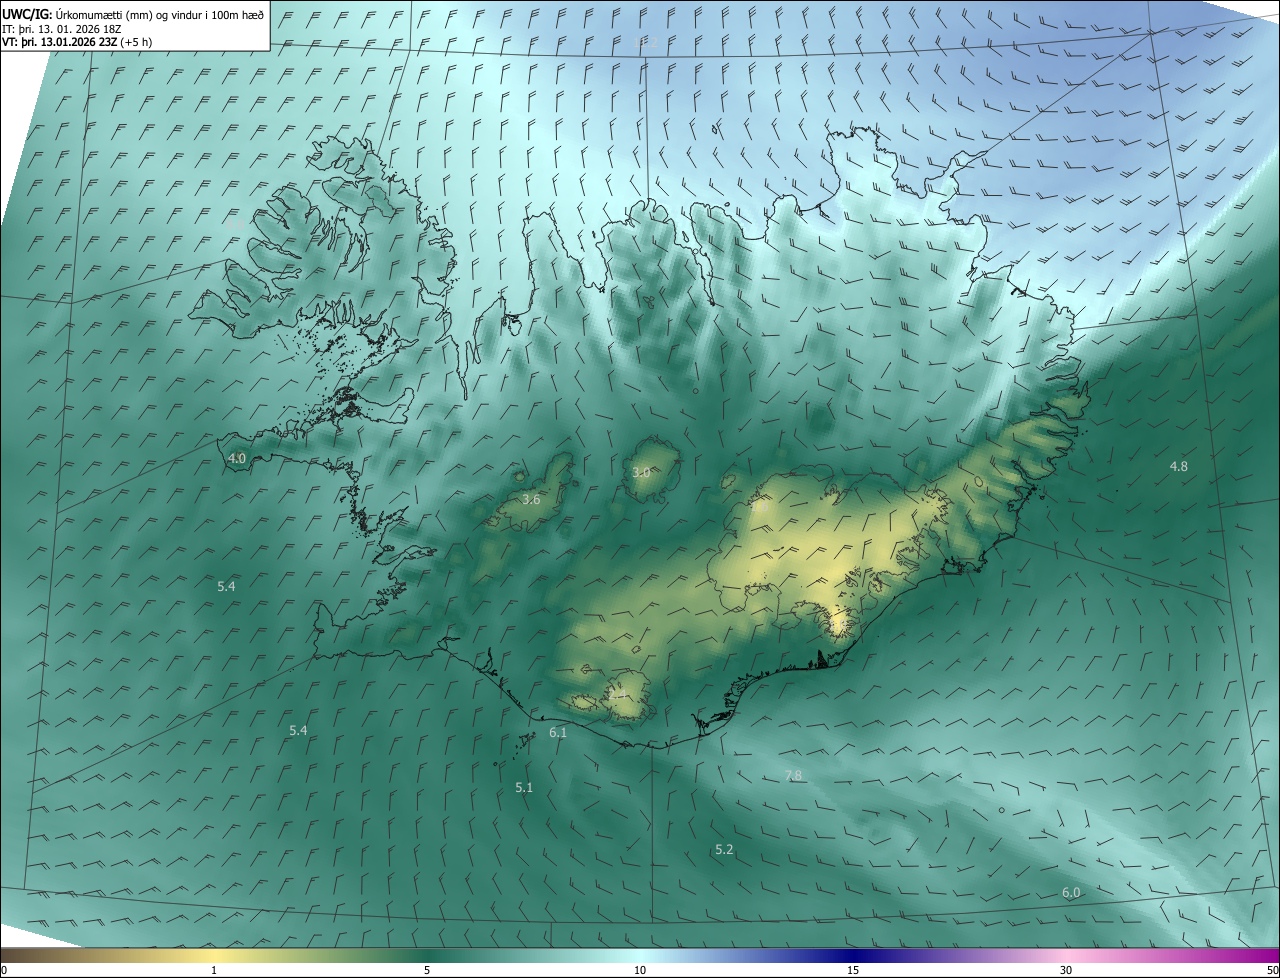
Task: Click the 4.0 value label on the map
Action: click(x=237, y=459)
